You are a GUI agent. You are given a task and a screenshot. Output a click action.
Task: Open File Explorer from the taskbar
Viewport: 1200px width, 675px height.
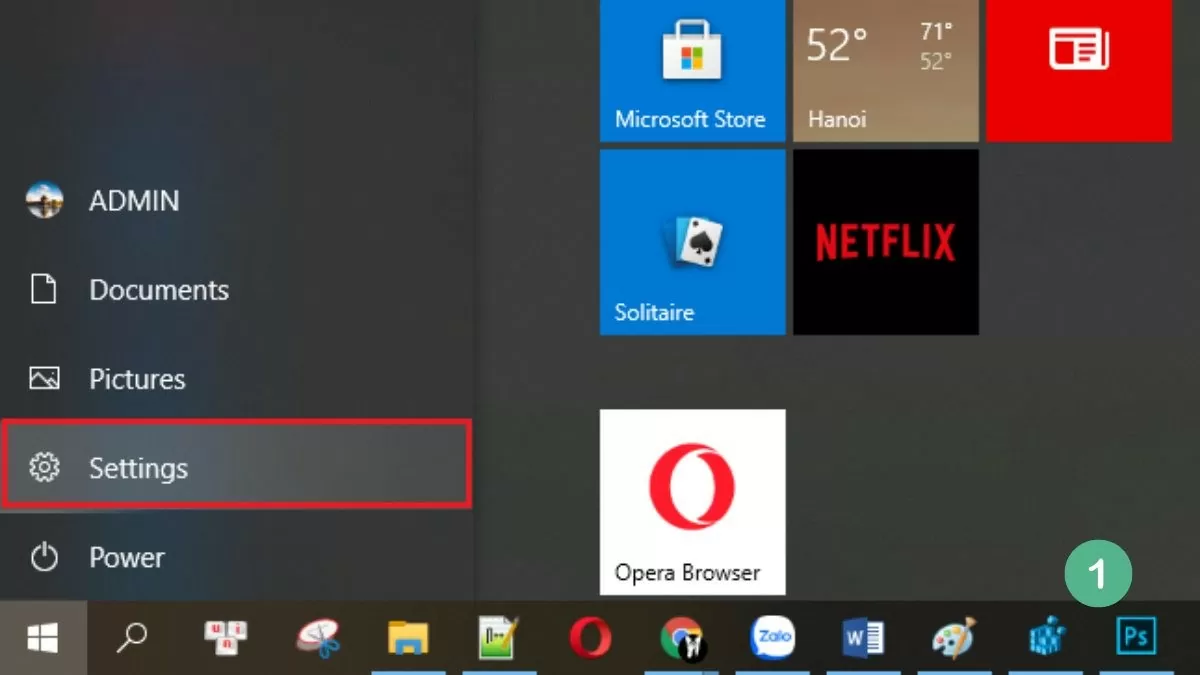pyautogui.click(x=409, y=637)
